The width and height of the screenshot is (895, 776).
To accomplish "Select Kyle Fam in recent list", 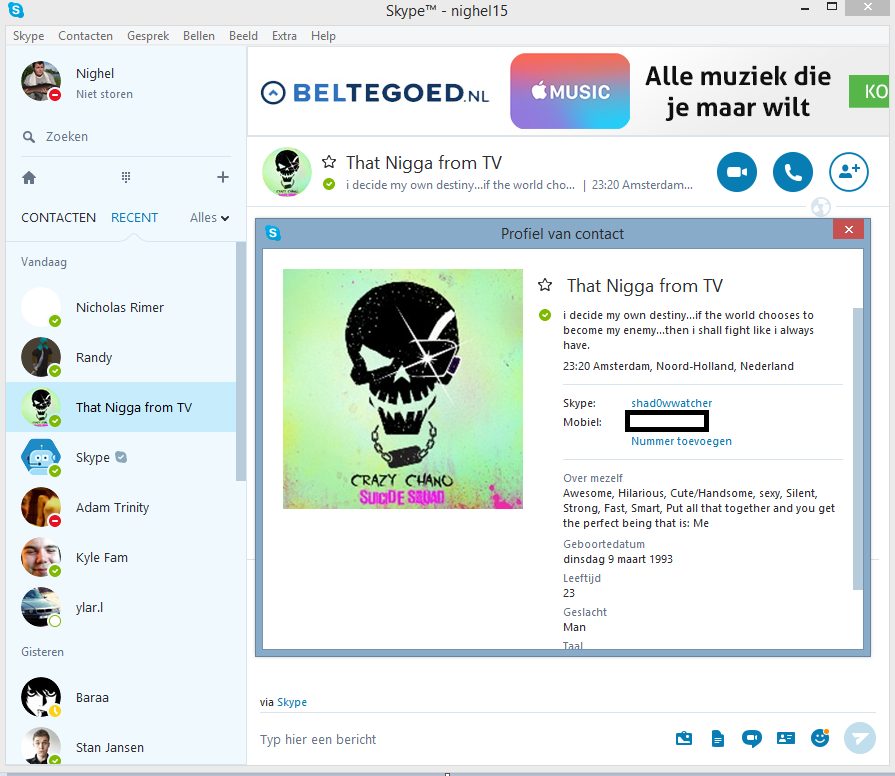I will point(120,557).
